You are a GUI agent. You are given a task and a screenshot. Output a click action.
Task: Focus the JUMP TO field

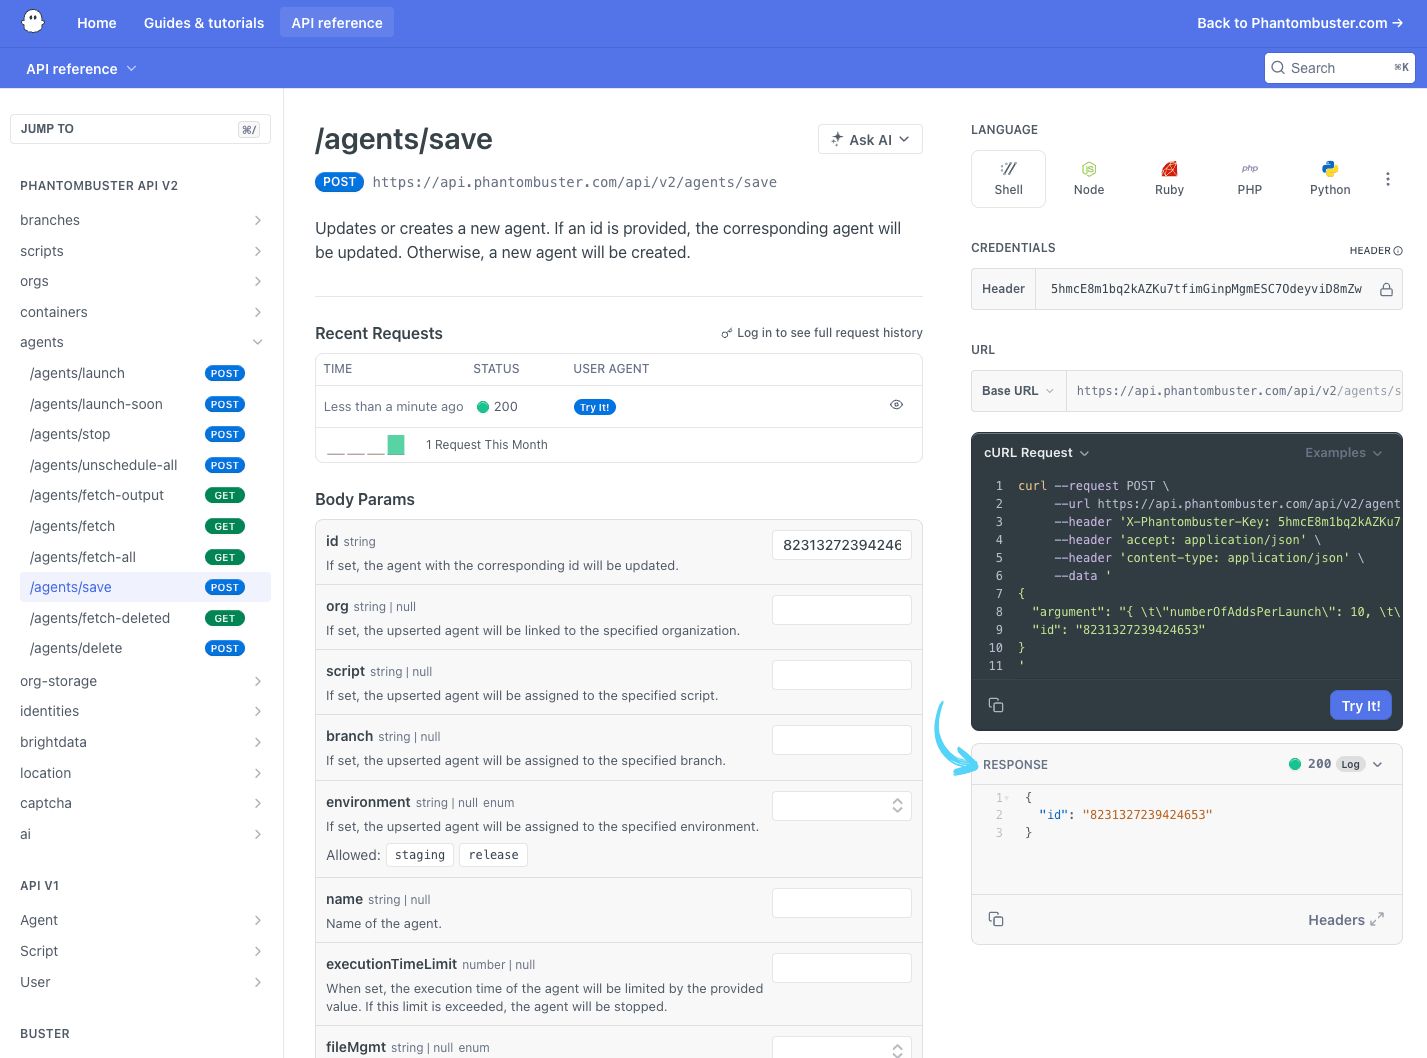click(x=140, y=129)
